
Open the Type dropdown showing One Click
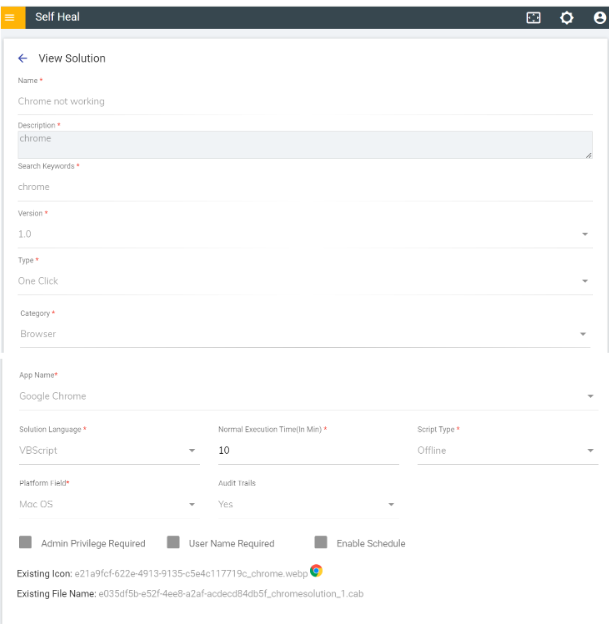point(584,282)
